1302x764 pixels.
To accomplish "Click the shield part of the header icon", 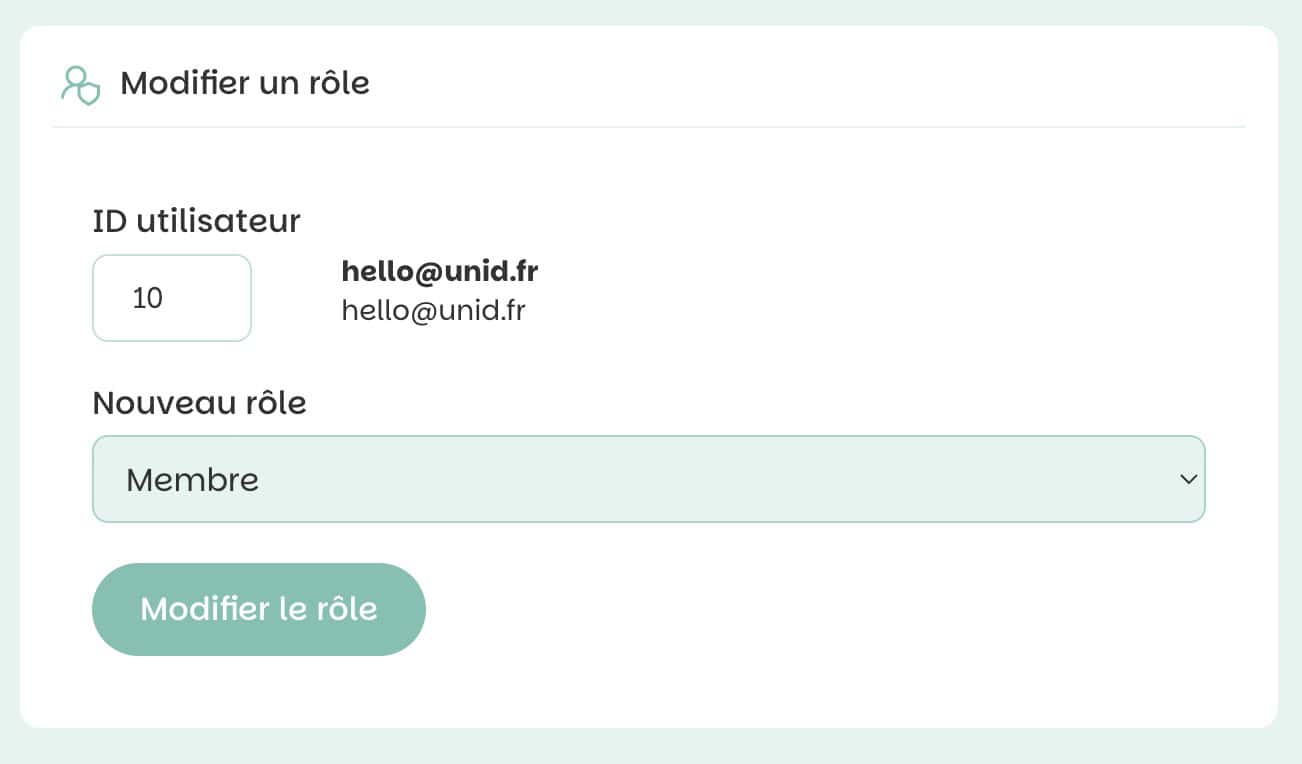I will coord(90,94).
